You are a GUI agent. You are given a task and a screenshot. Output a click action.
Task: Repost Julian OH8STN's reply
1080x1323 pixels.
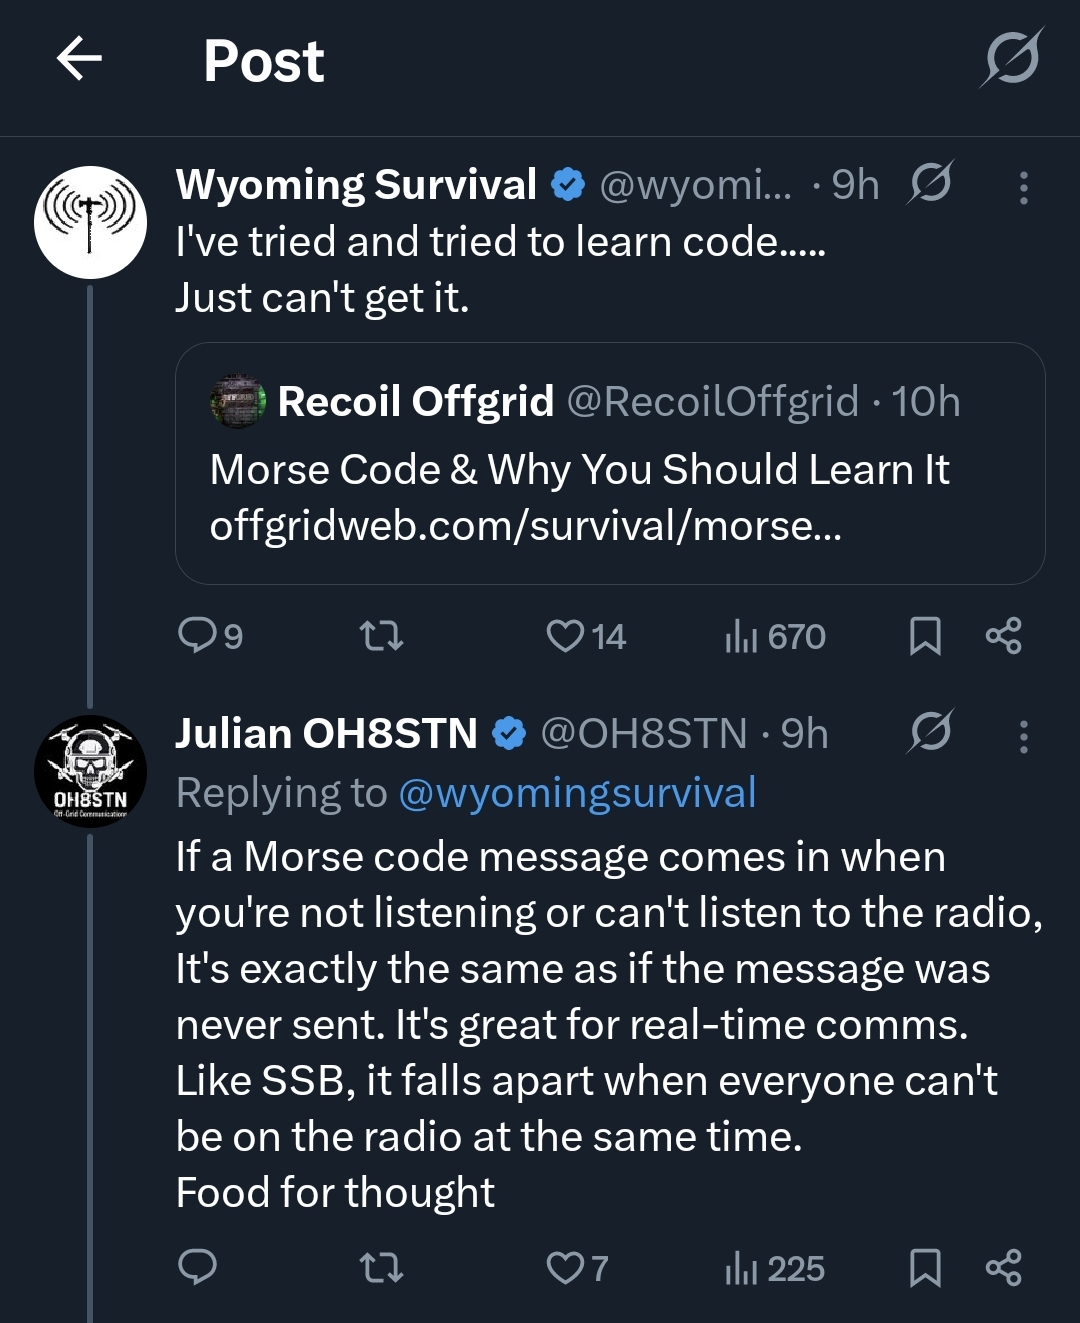pyautogui.click(x=381, y=1268)
